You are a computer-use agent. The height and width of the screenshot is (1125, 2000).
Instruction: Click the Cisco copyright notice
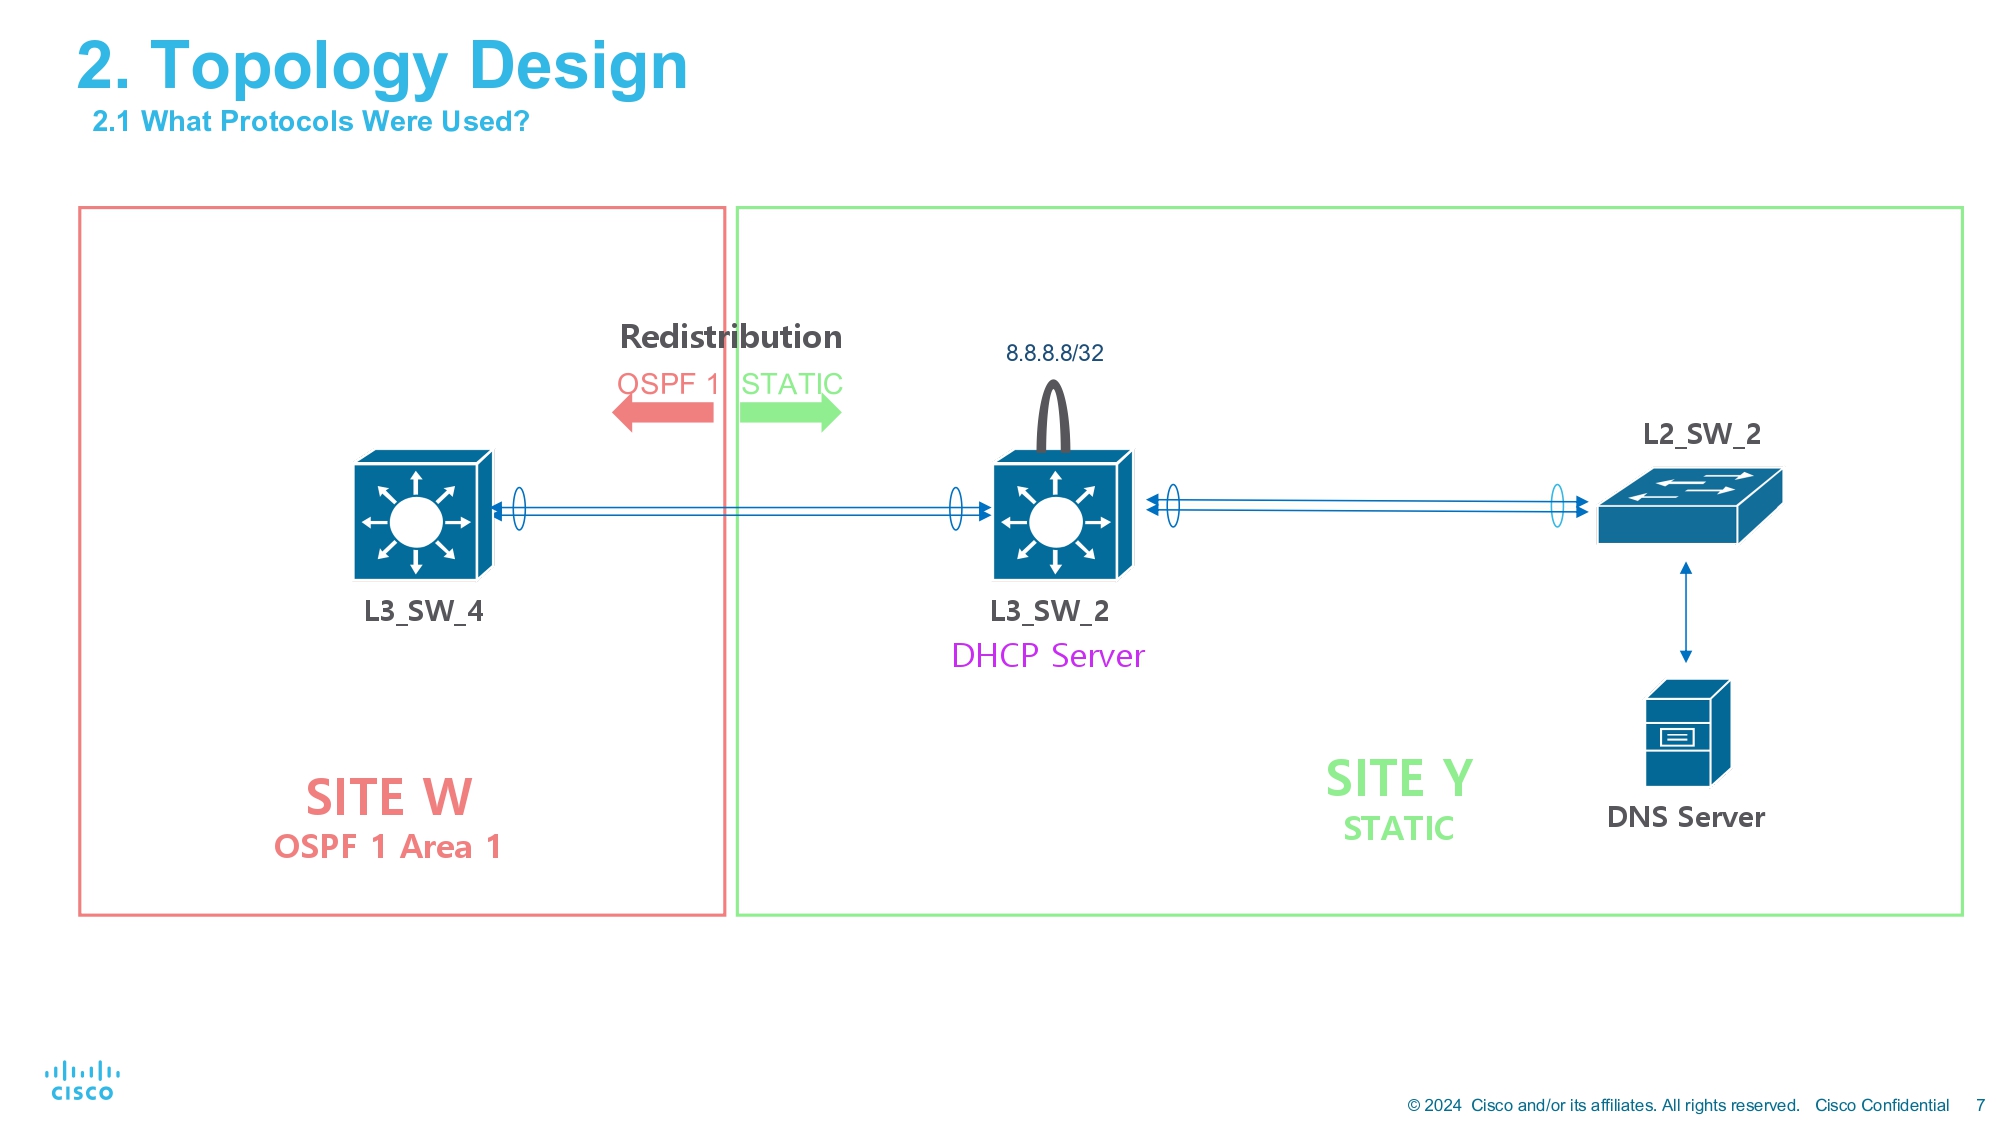click(x=1603, y=1105)
